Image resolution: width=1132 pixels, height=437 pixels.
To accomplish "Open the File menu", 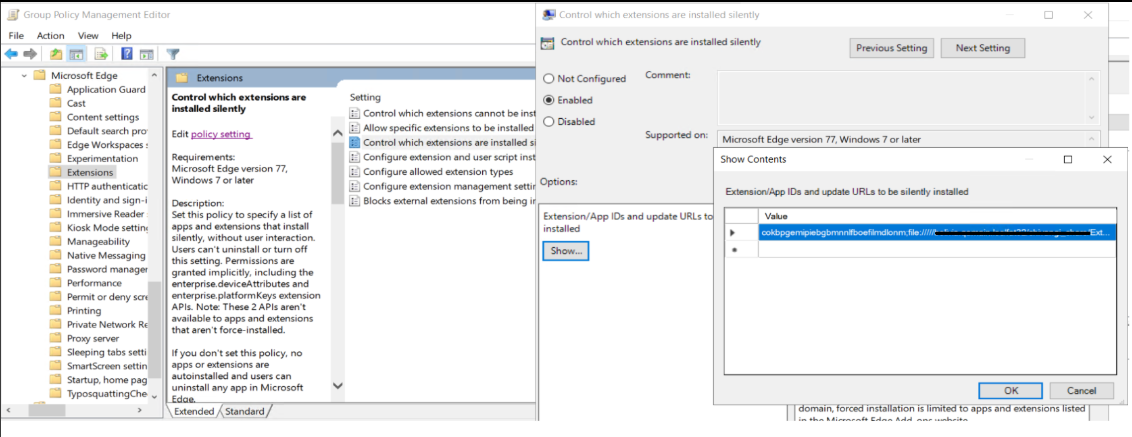I will (x=16, y=35).
